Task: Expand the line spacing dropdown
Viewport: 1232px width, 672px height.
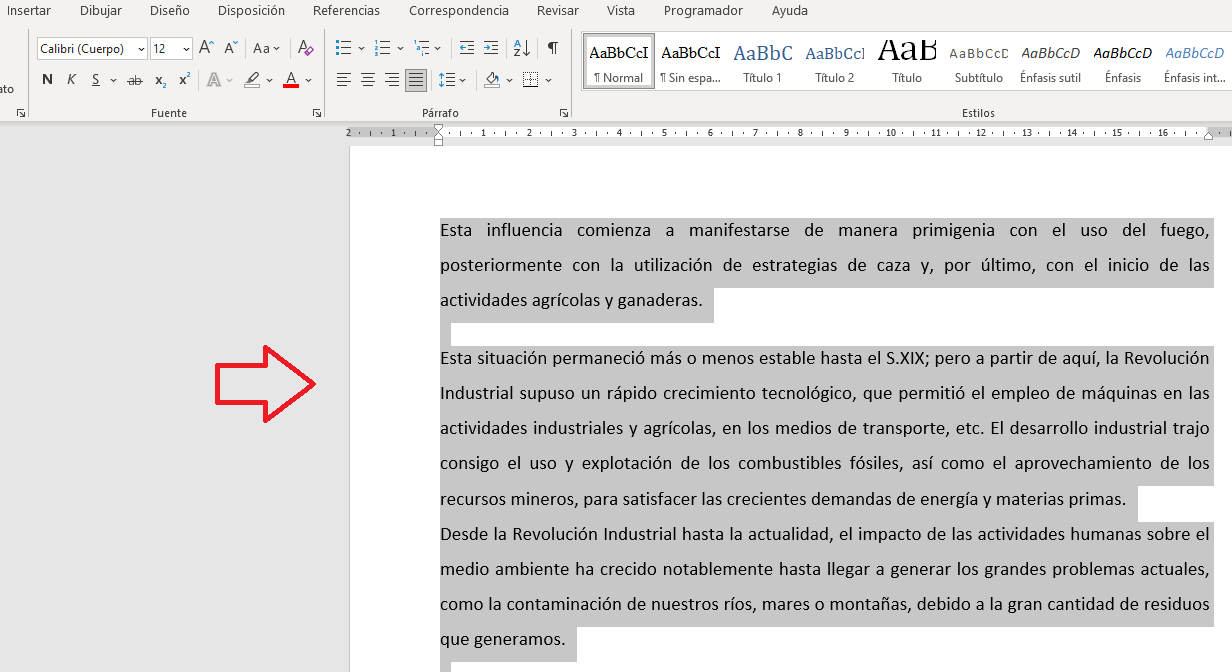Action: tap(462, 80)
